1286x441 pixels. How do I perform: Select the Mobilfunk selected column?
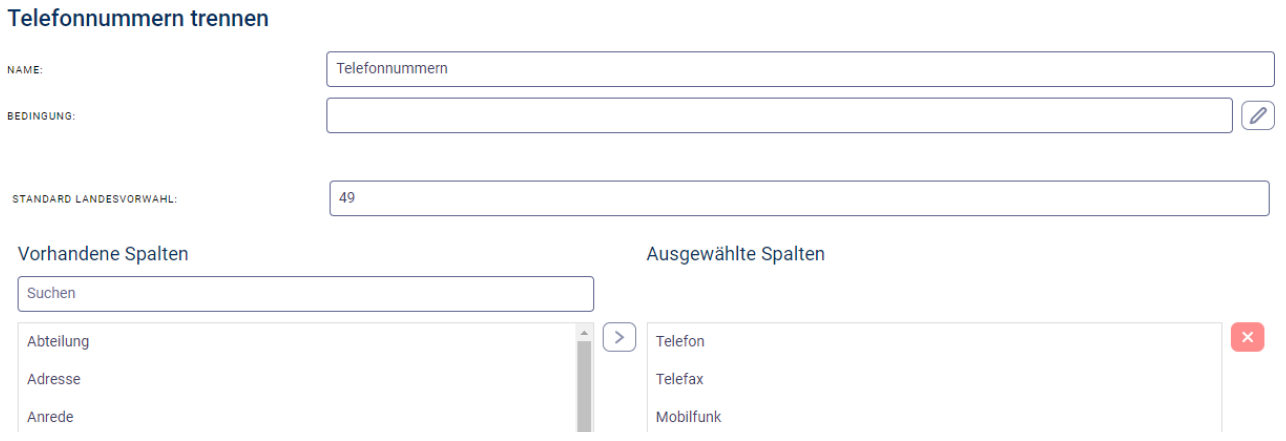[688, 417]
